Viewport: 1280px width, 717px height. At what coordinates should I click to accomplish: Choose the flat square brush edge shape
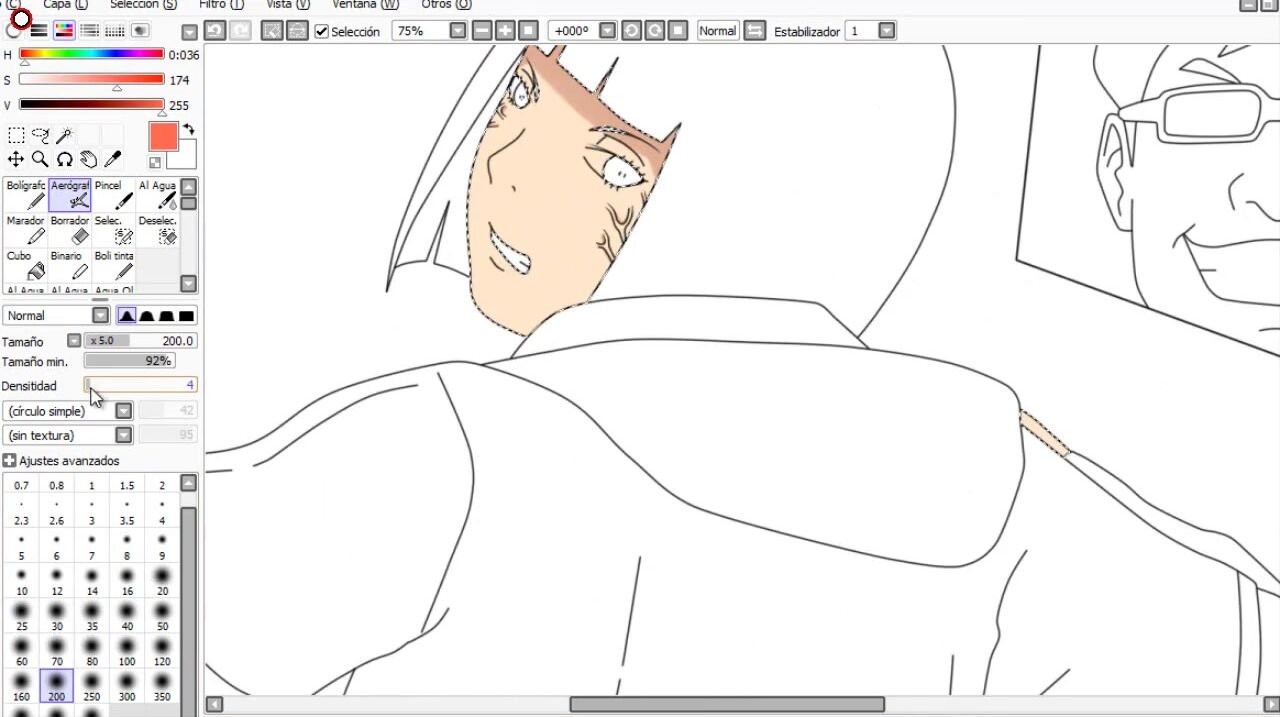[x=186, y=316]
